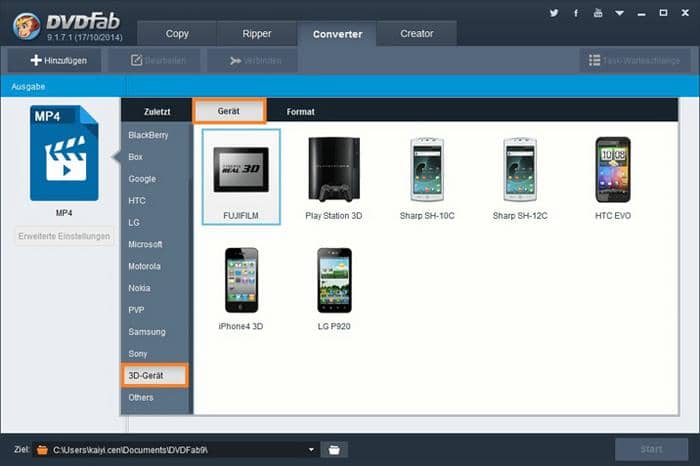
Task: Choose the FUJIFILM 3D device
Action: click(x=241, y=177)
